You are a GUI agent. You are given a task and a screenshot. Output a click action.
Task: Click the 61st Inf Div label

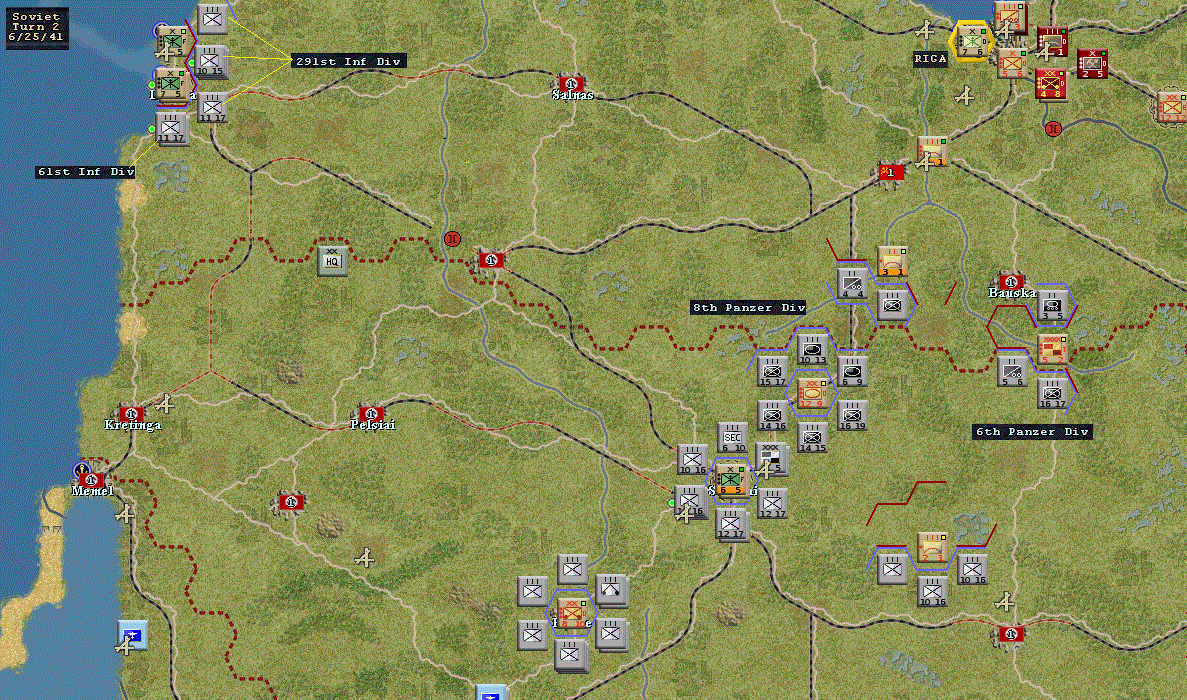(86, 172)
